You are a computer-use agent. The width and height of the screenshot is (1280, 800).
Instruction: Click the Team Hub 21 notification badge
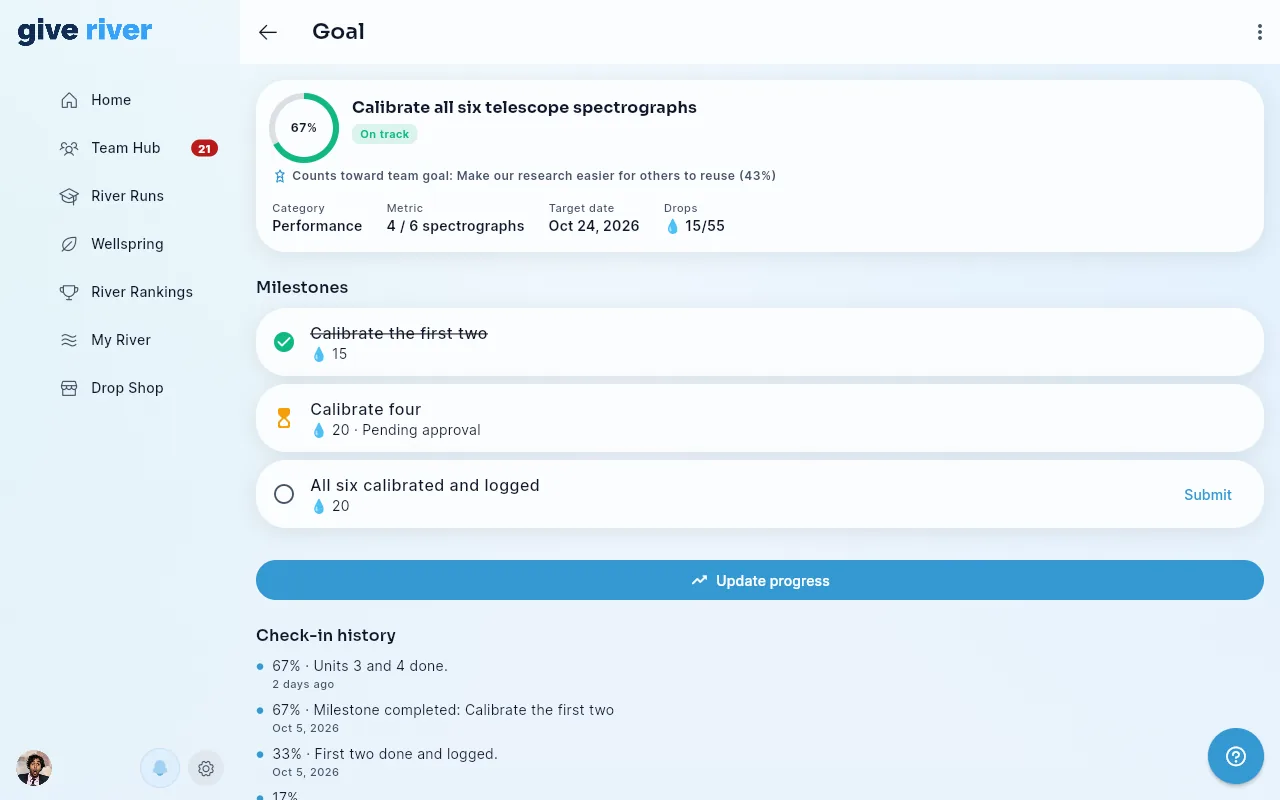coord(204,148)
